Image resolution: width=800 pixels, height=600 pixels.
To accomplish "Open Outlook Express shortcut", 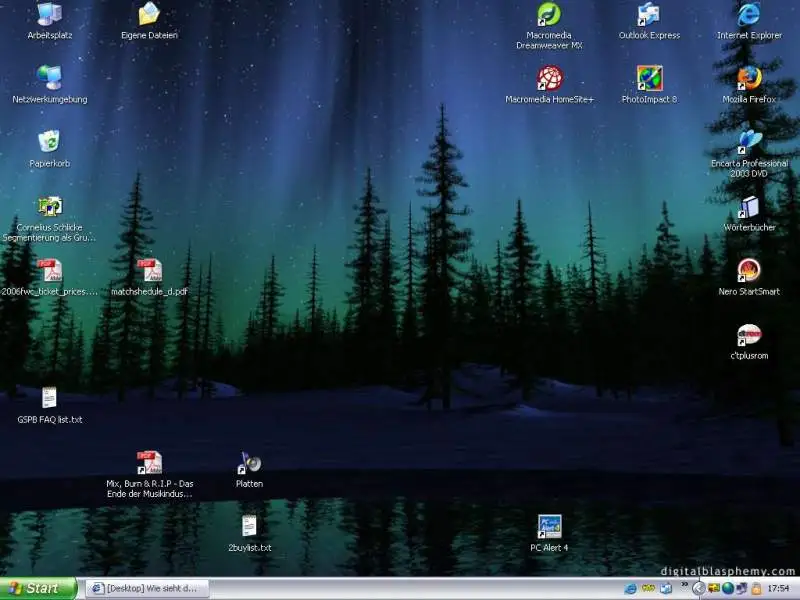I will click(x=649, y=15).
